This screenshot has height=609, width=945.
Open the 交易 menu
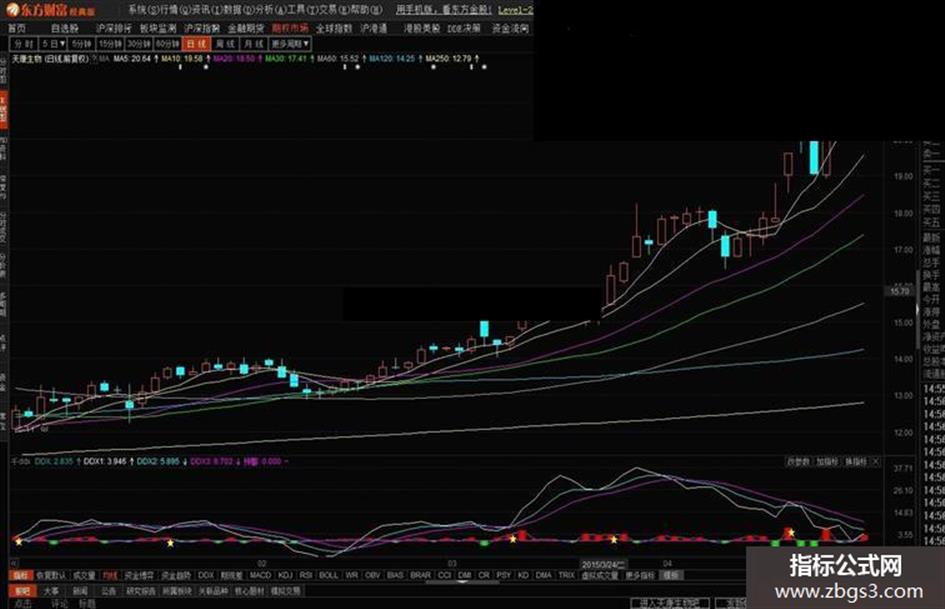click(x=335, y=10)
